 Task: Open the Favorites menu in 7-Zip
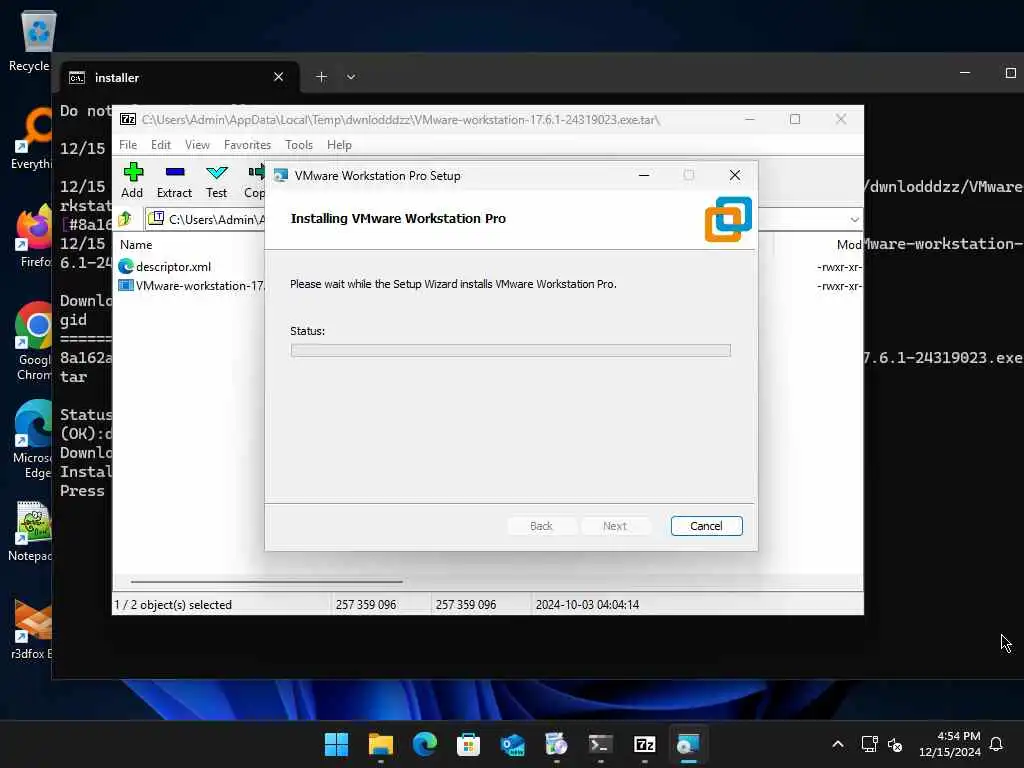(247, 145)
